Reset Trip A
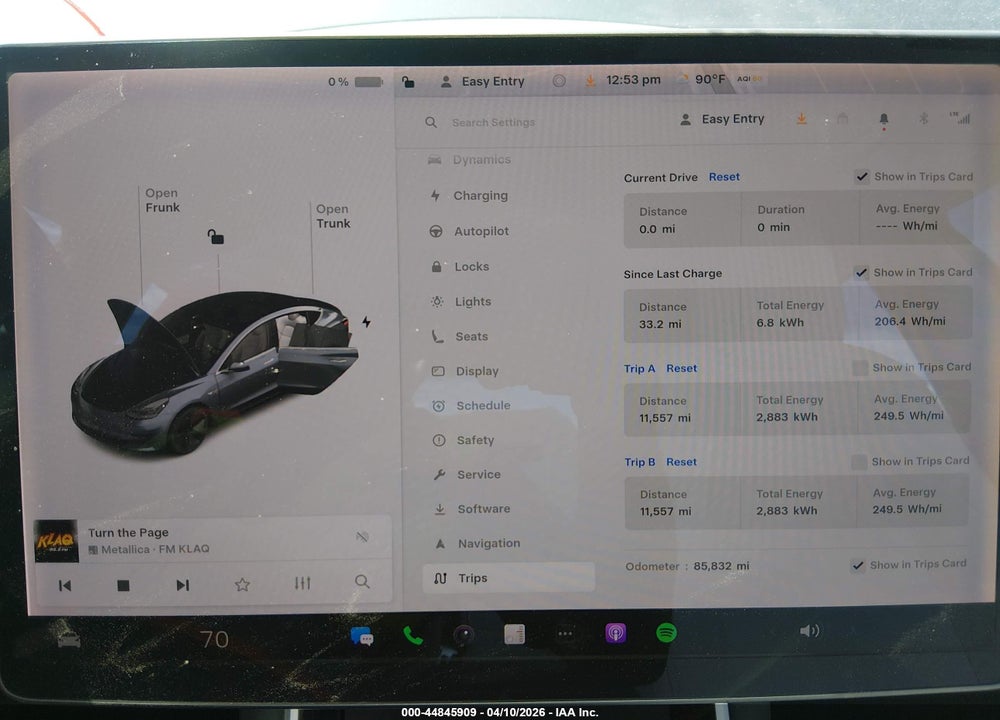The height and width of the screenshot is (720, 1000). pos(681,368)
